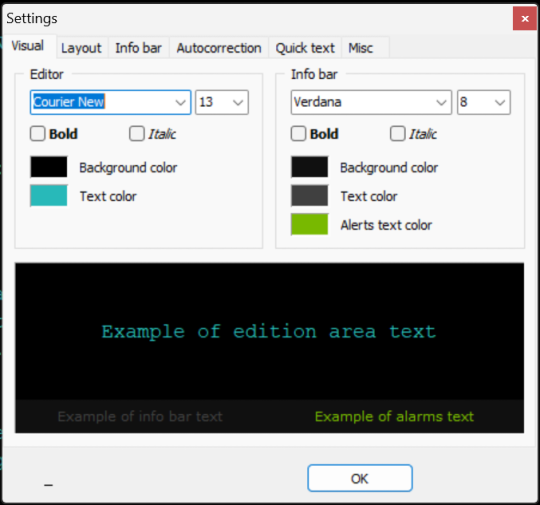Open the Editor font dropdown showing Courier New
This screenshot has height=505, width=540.
(111, 102)
